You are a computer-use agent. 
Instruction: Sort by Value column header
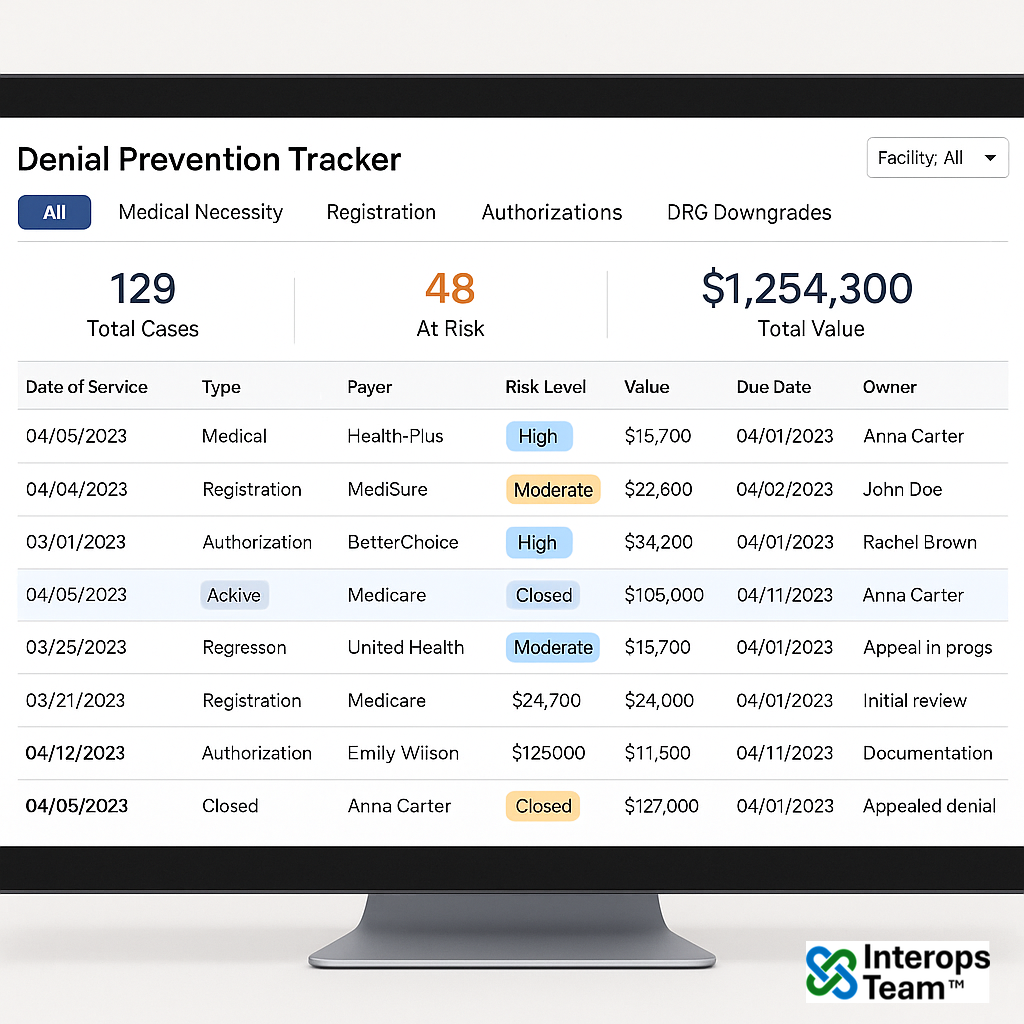click(647, 387)
